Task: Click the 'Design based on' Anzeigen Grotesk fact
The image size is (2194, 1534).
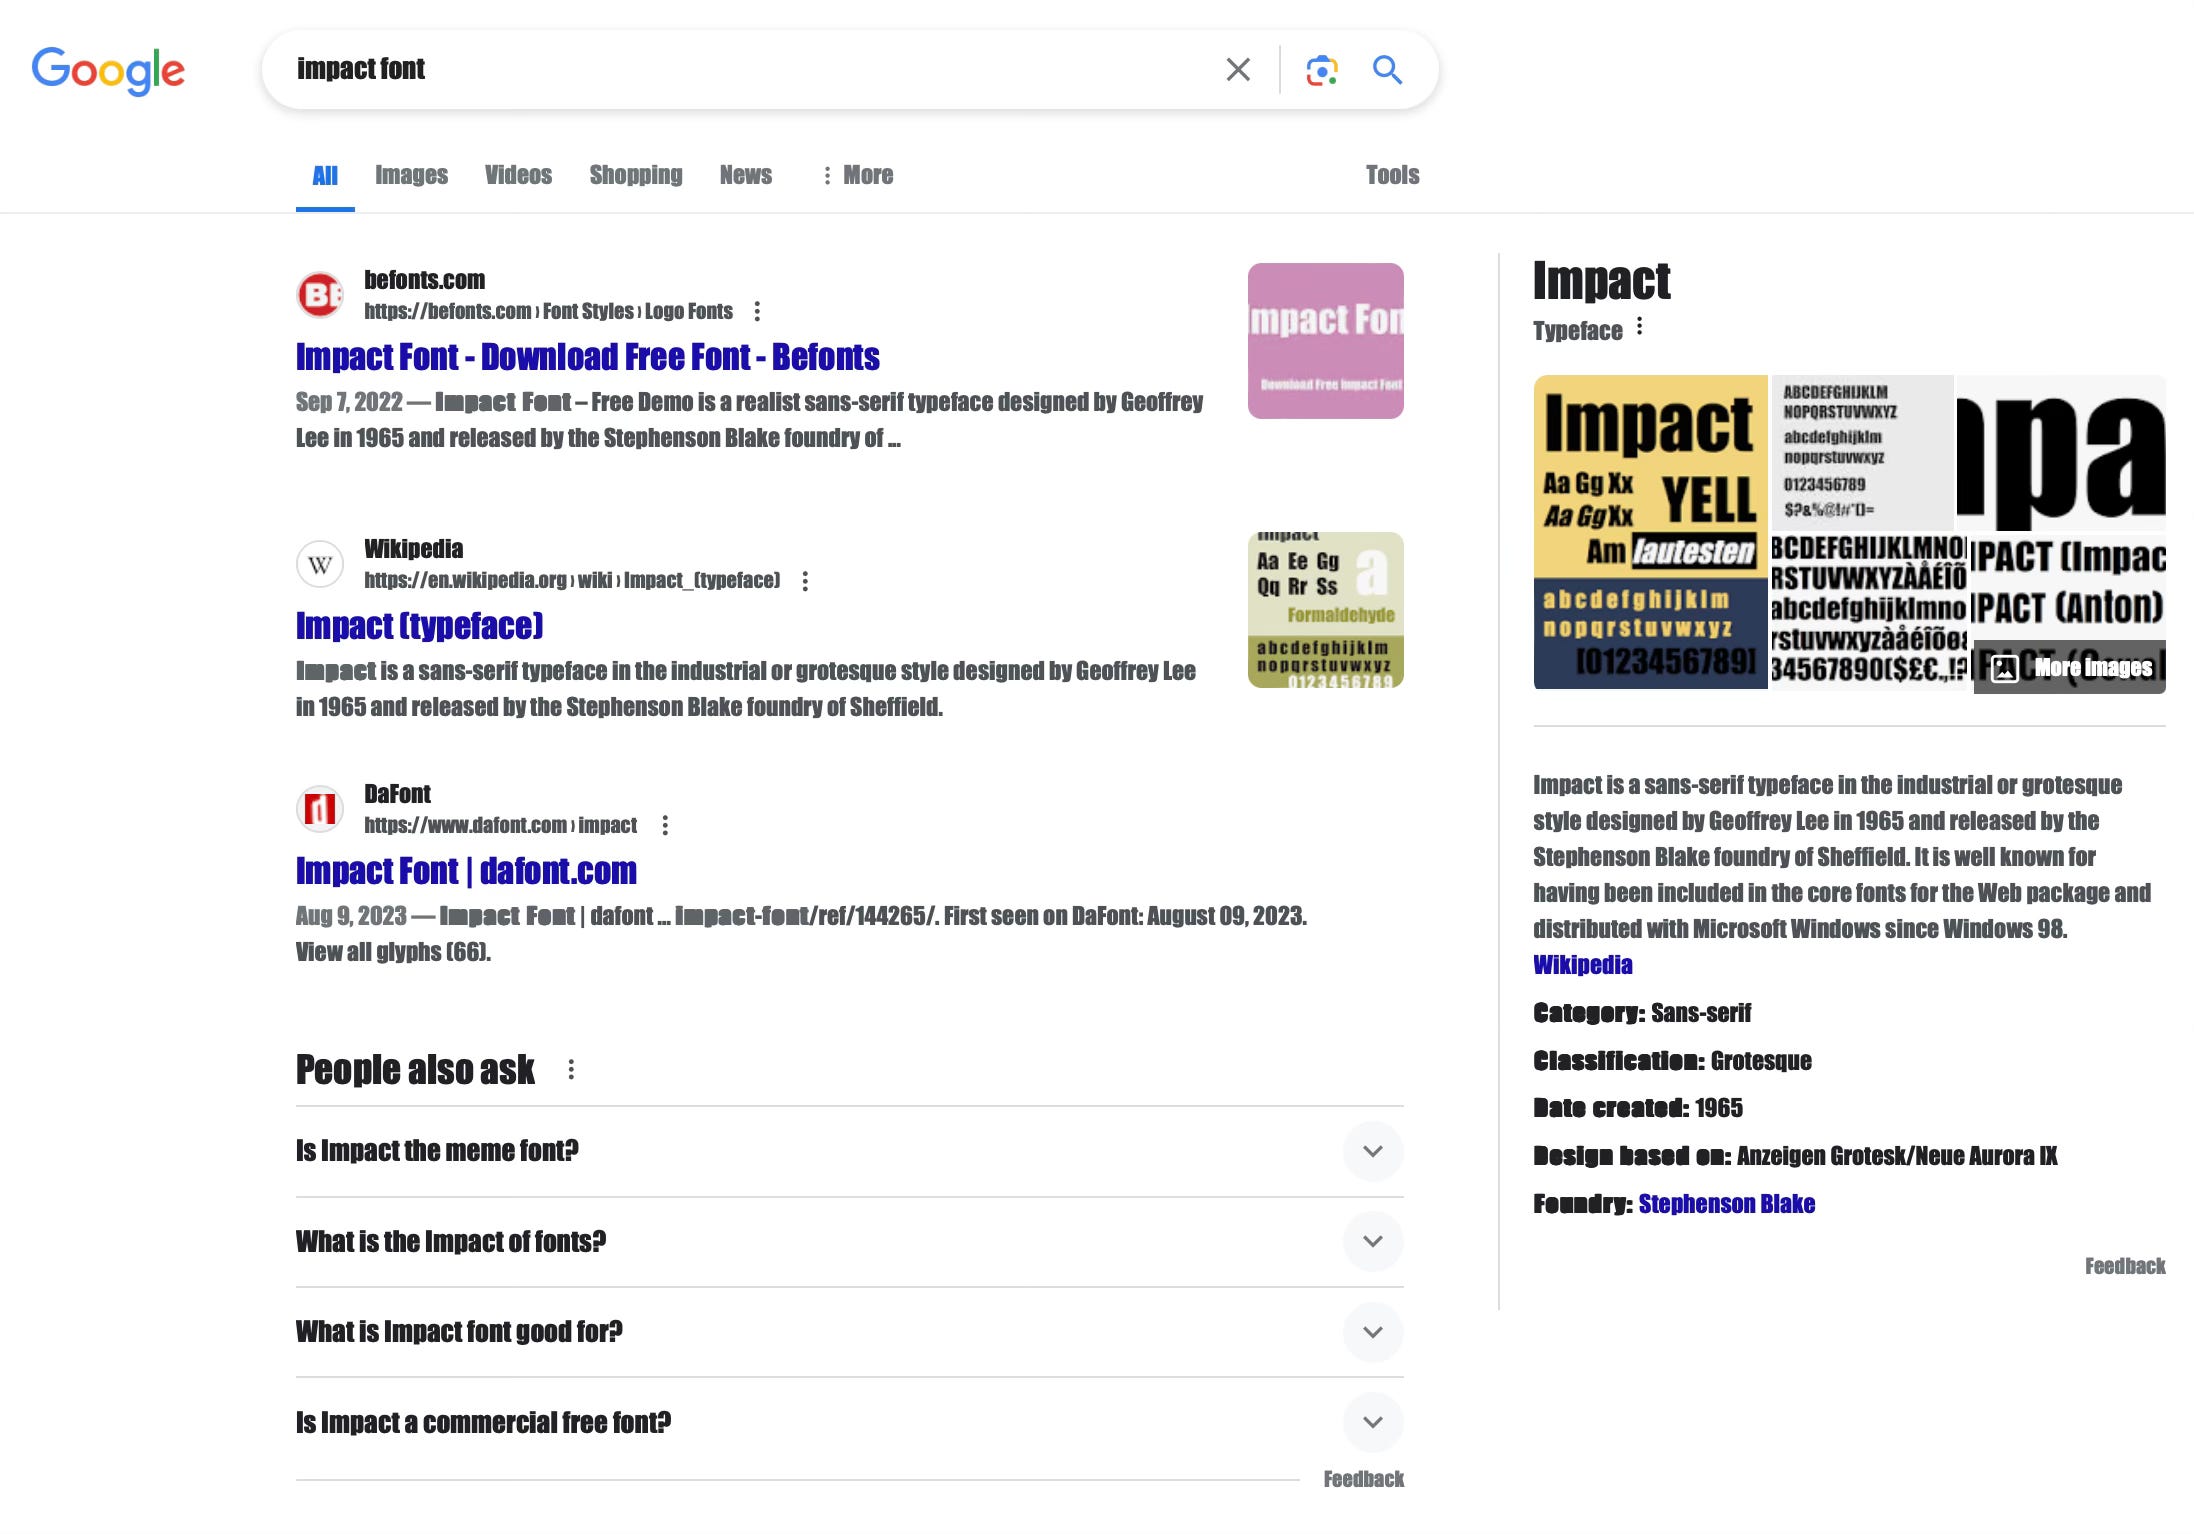Action: pos(1795,1156)
